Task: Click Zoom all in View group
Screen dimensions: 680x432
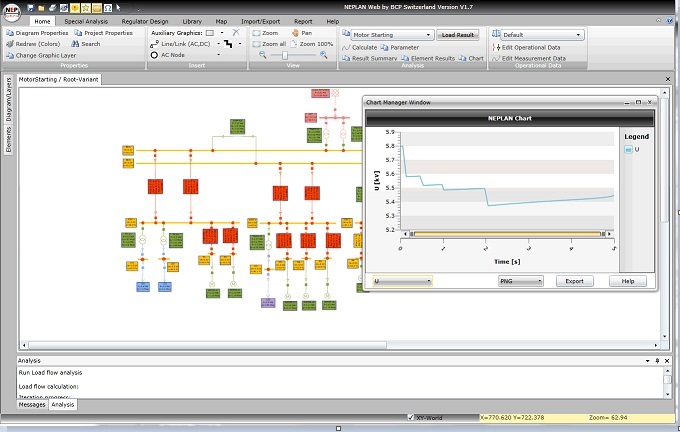Action: click(269, 44)
